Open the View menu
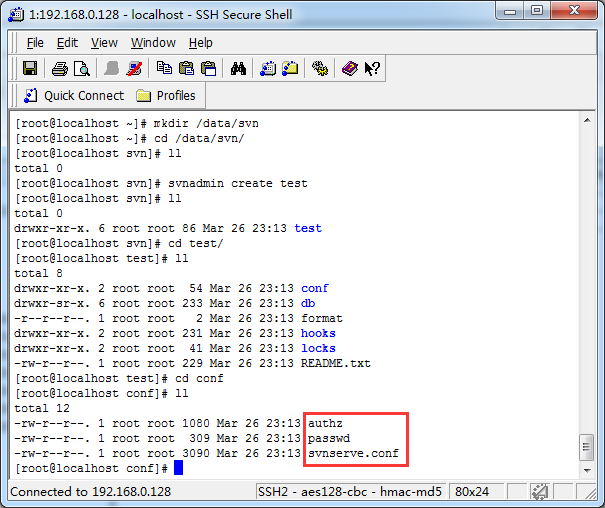This screenshot has width=605, height=508. click(x=104, y=43)
